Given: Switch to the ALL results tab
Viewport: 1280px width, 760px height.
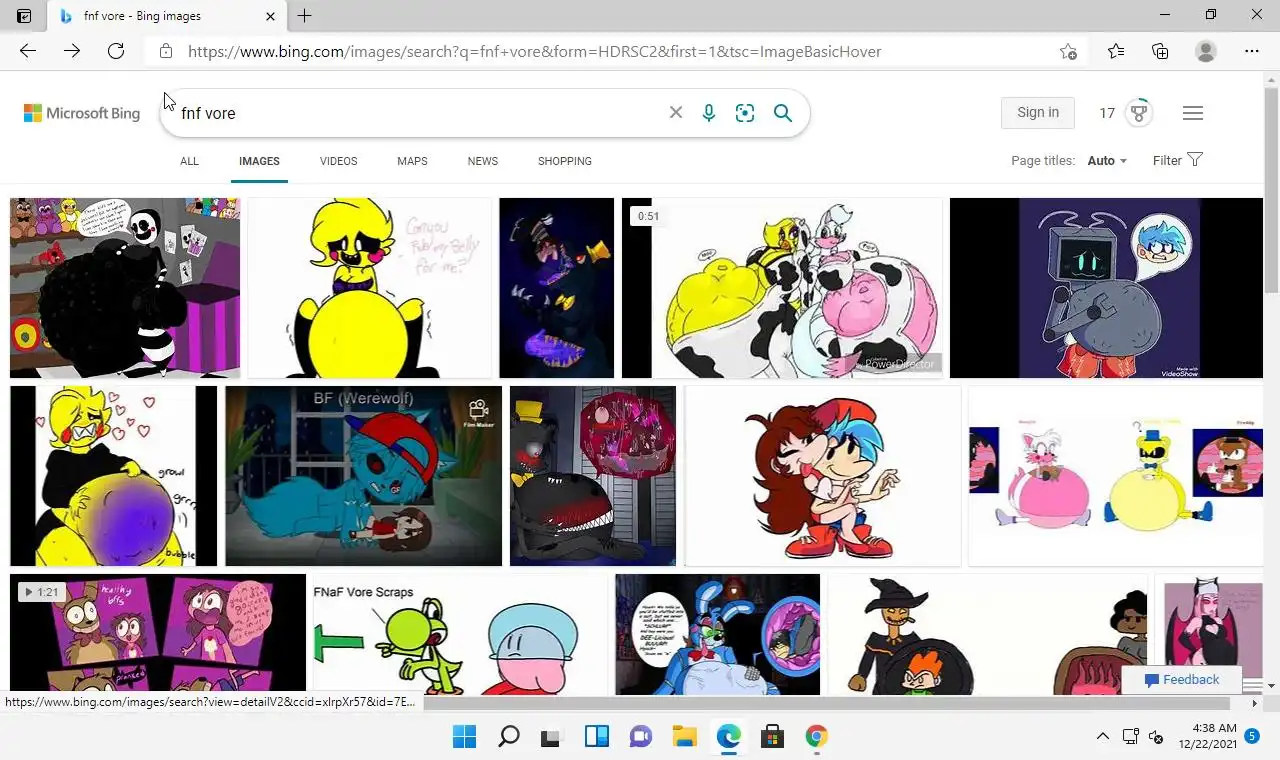Looking at the screenshot, I should coord(189,161).
